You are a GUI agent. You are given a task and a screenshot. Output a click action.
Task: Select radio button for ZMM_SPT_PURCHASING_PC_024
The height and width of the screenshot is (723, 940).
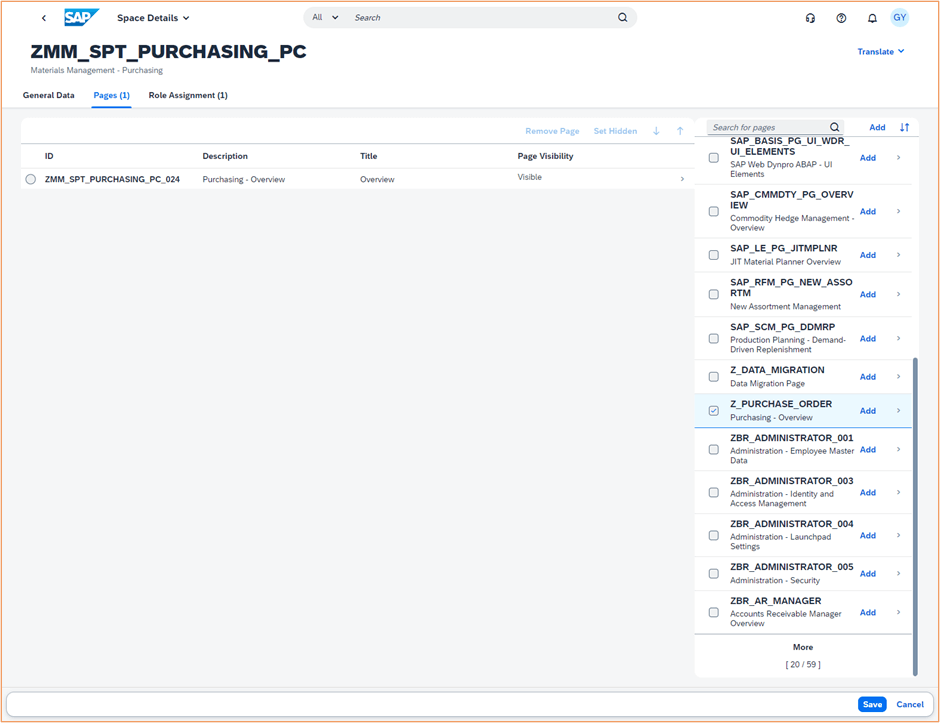[31, 179]
